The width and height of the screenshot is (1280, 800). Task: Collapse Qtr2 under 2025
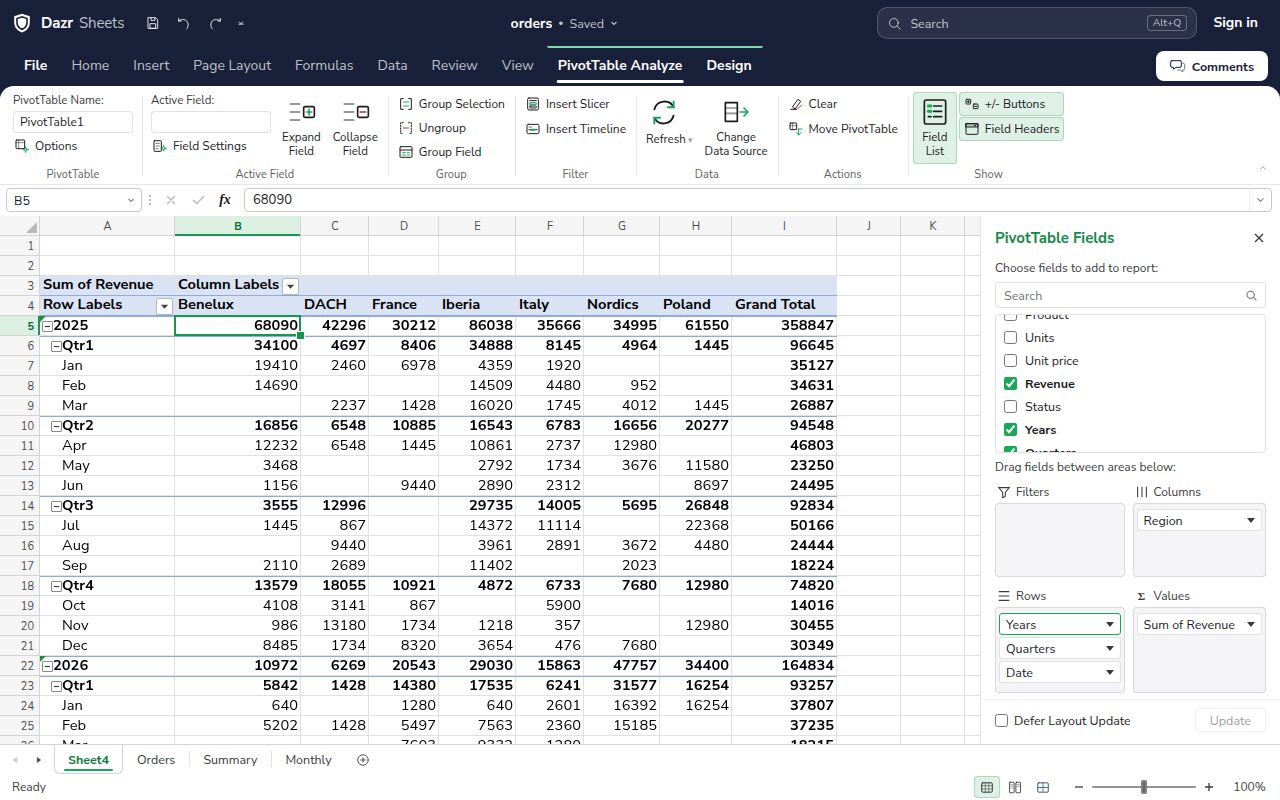tap(56, 426)
